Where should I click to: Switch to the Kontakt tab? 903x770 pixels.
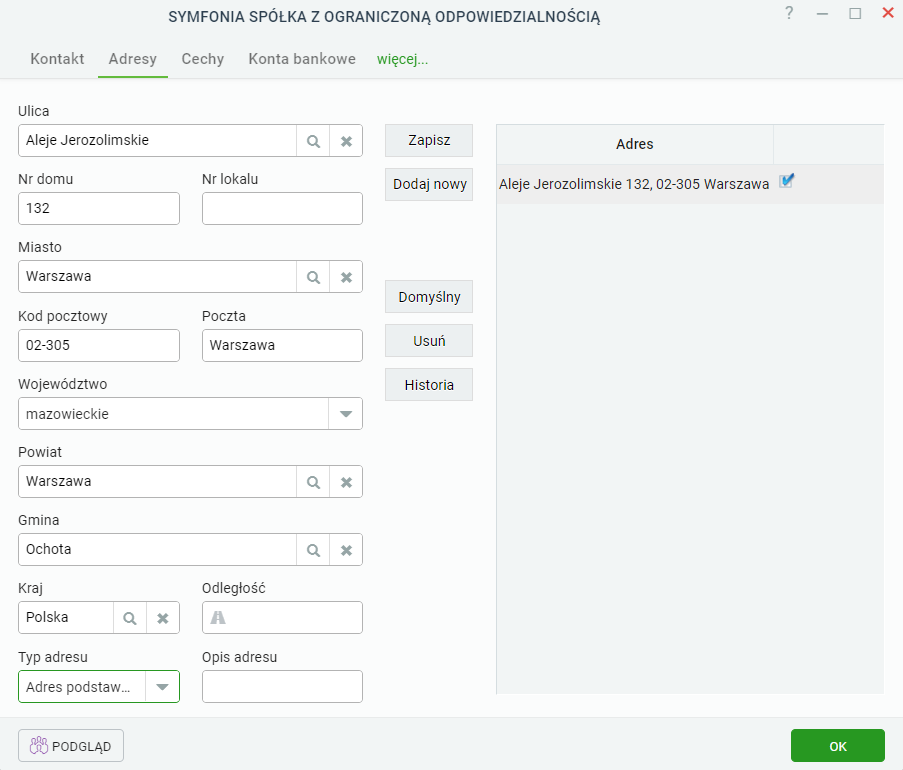(x=57, y=59)
